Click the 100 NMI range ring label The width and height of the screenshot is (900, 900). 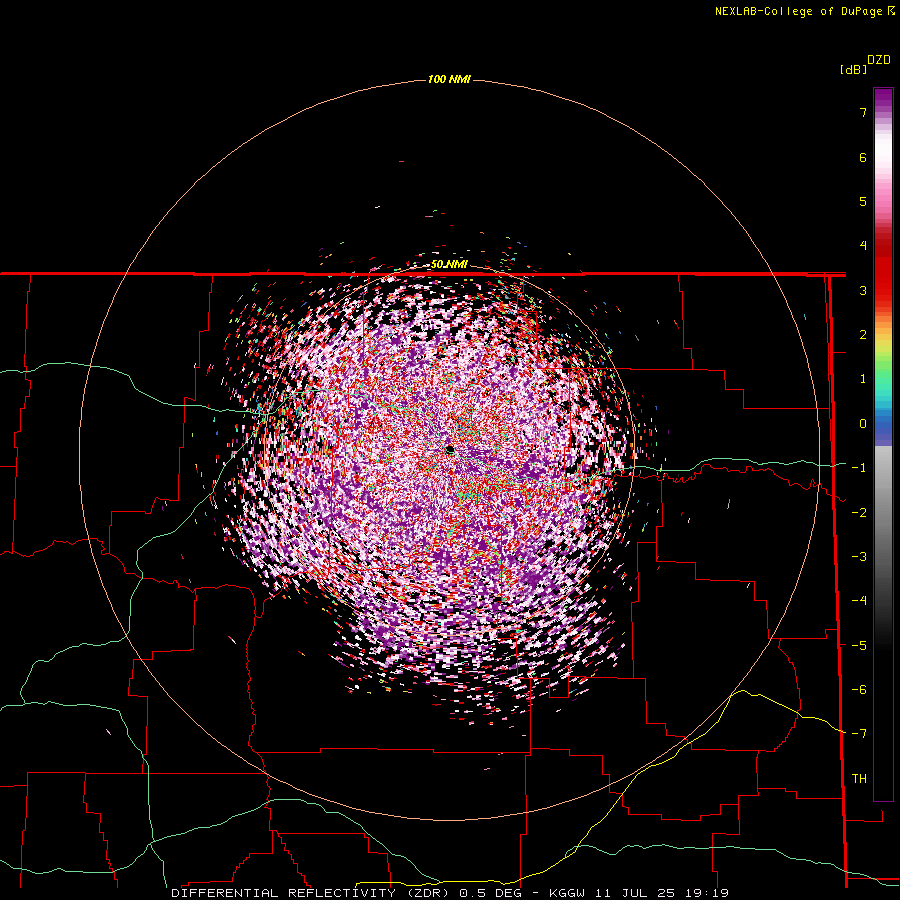[449, 79]
